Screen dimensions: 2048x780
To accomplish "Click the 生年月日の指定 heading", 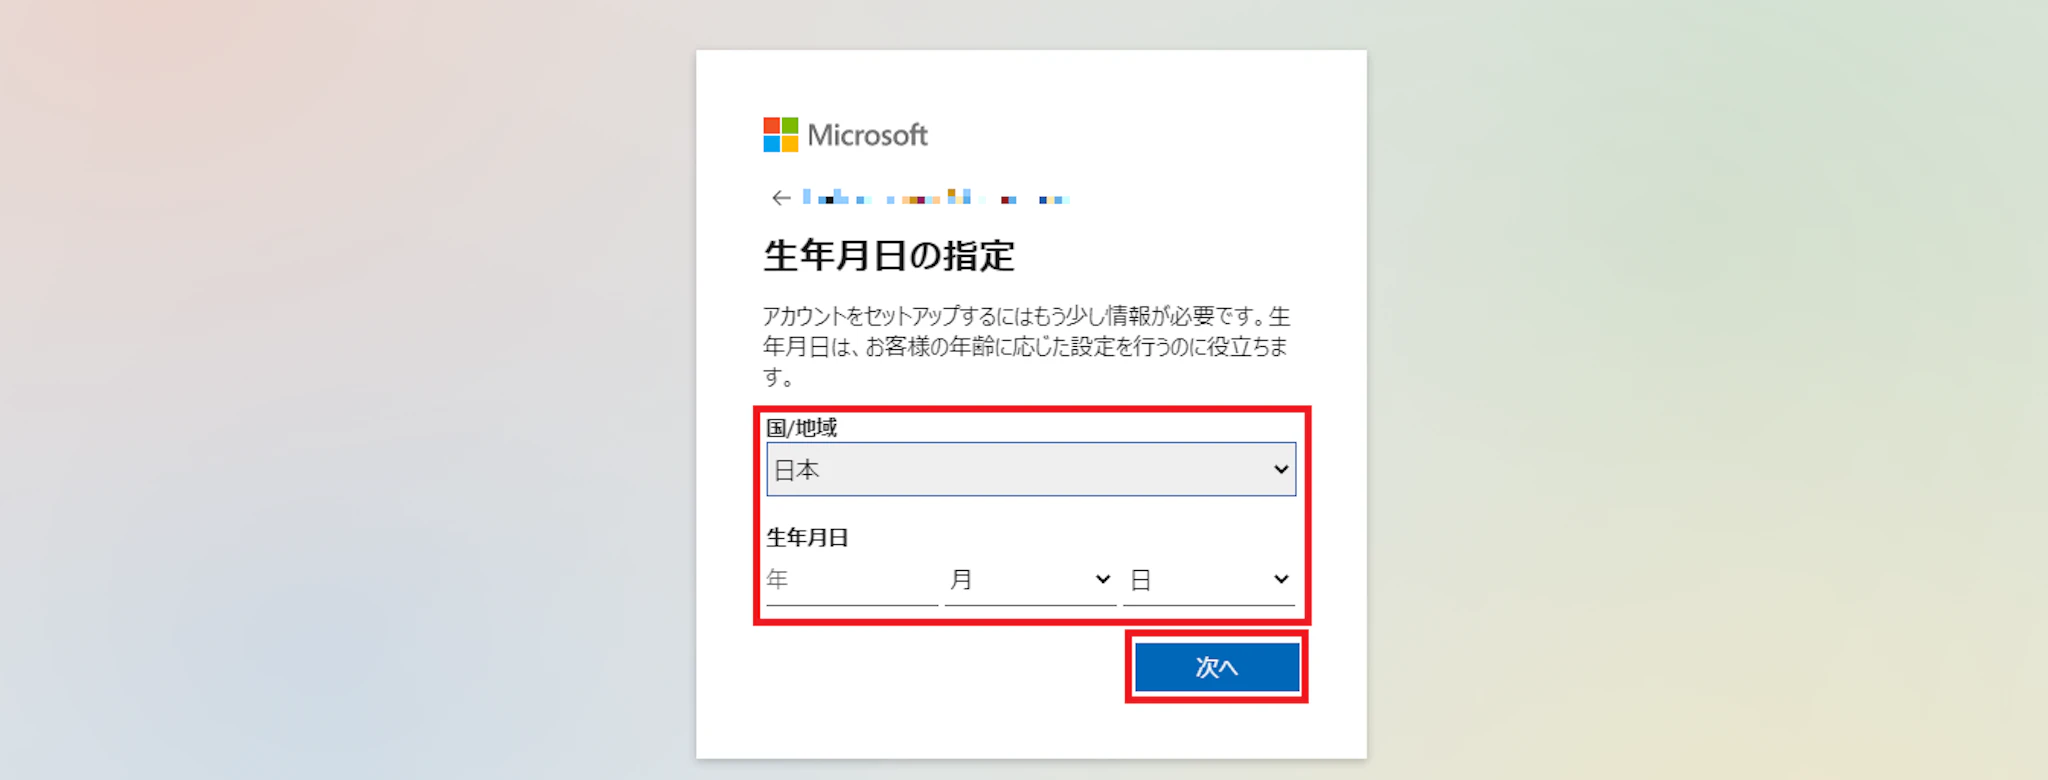I will coord(889,256).
